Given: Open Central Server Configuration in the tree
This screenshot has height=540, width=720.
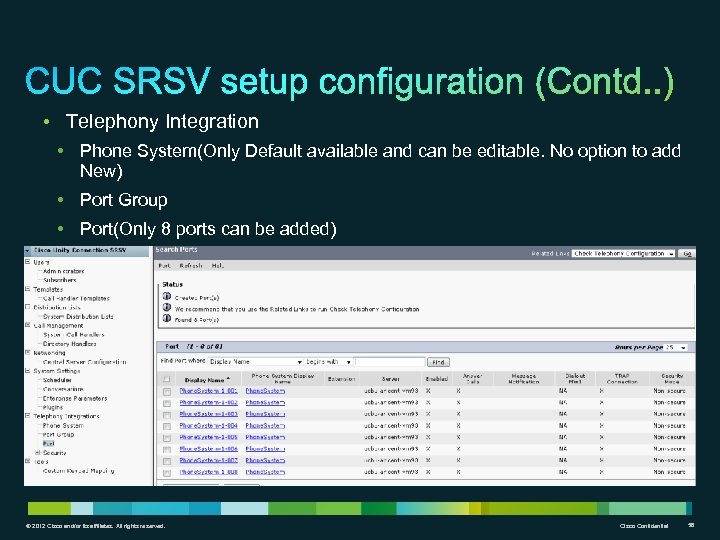Looking at the screenshot, I should (x=84, y=362).
